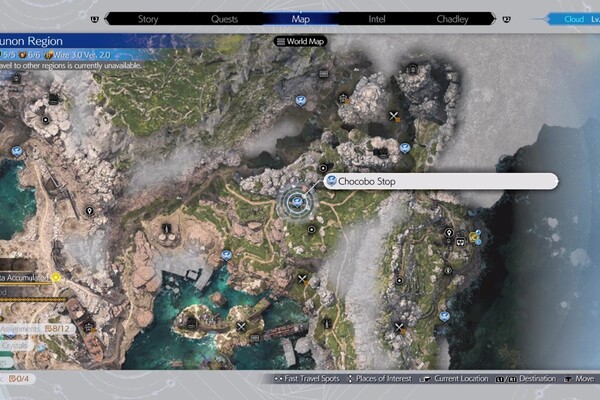Screen dimensions: 600x400
Task: Click the "Wire 3.0 Ver. 2.0" text
Action: (x=82, y=55)
